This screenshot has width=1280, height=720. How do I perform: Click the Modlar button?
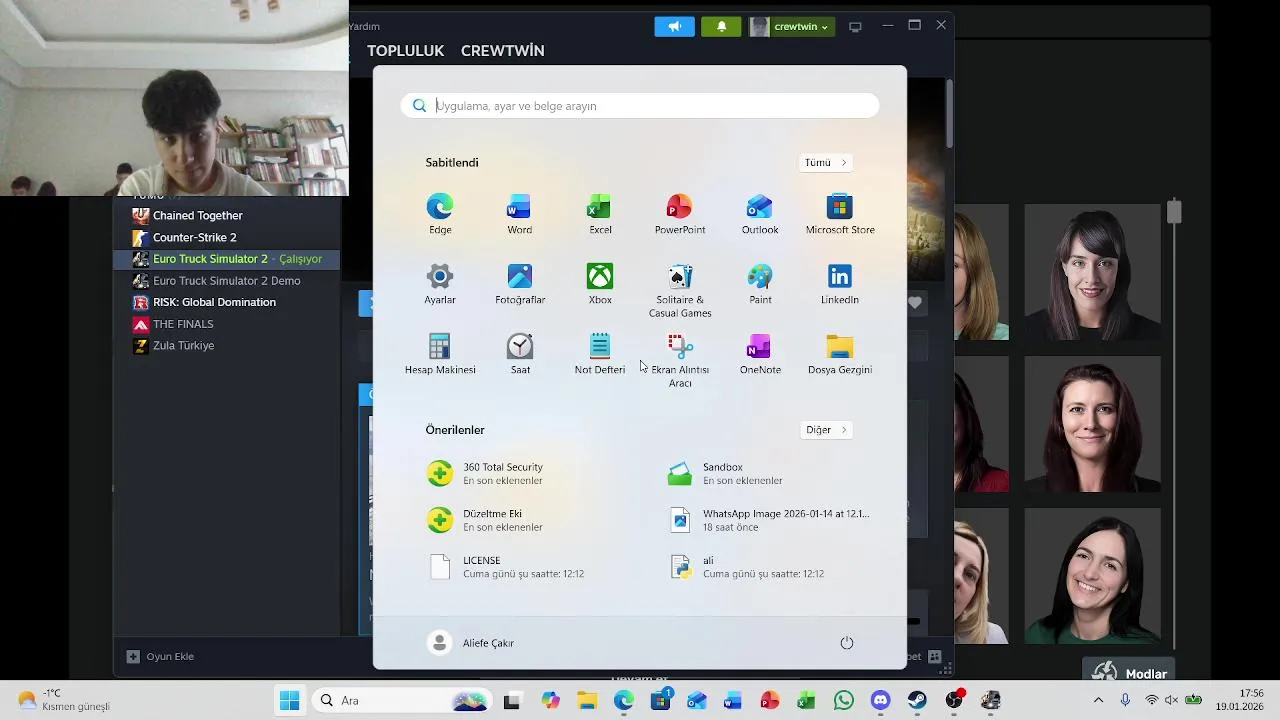coord(1130,673)
